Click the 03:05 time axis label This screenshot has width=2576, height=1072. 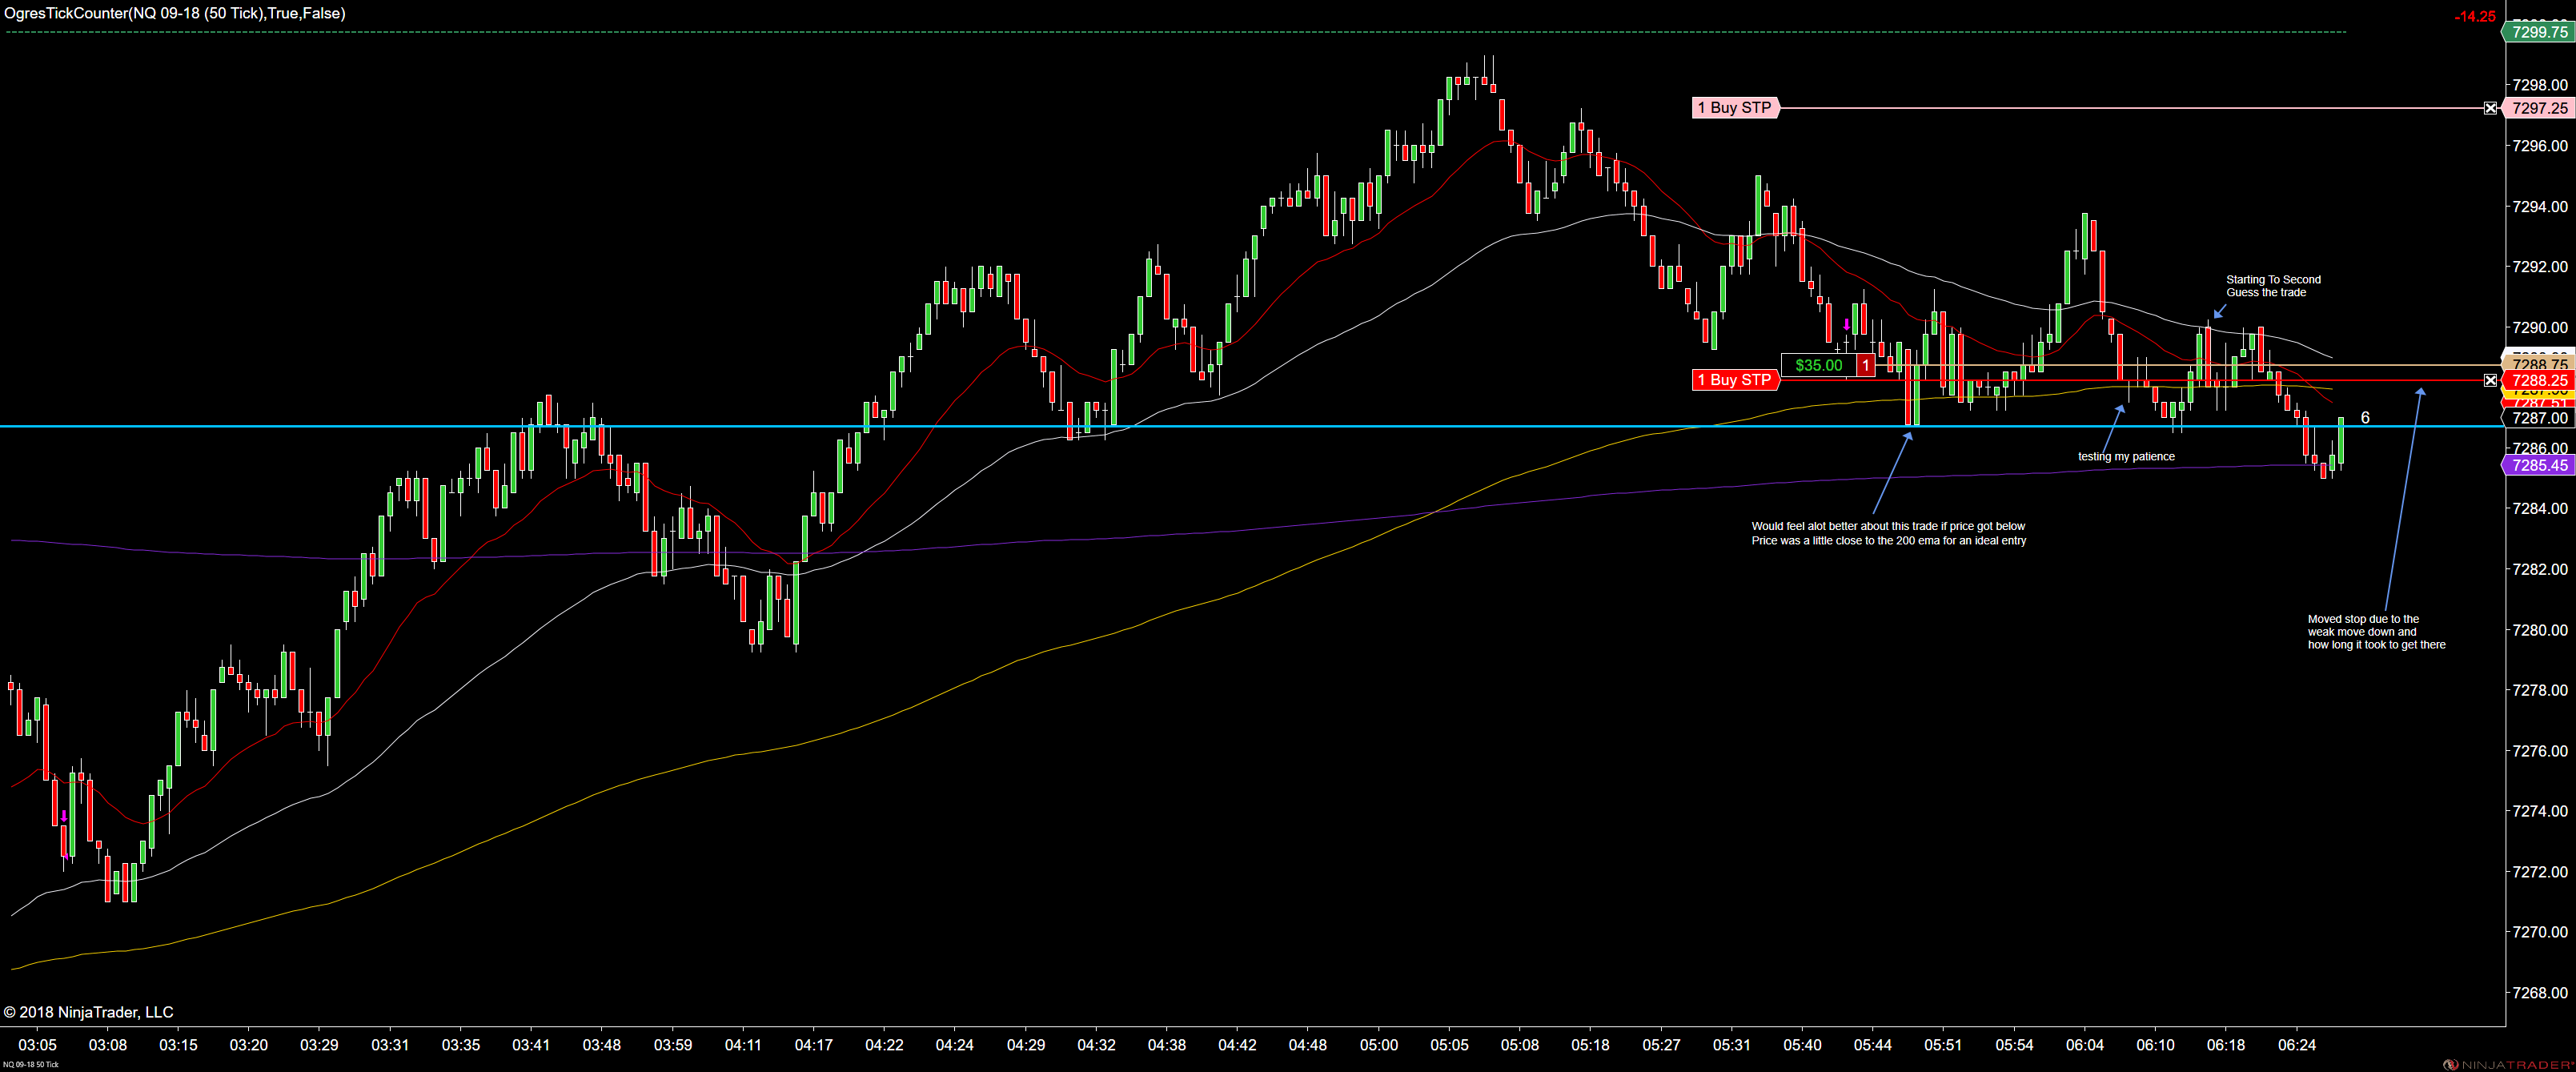click(37, 1045)
